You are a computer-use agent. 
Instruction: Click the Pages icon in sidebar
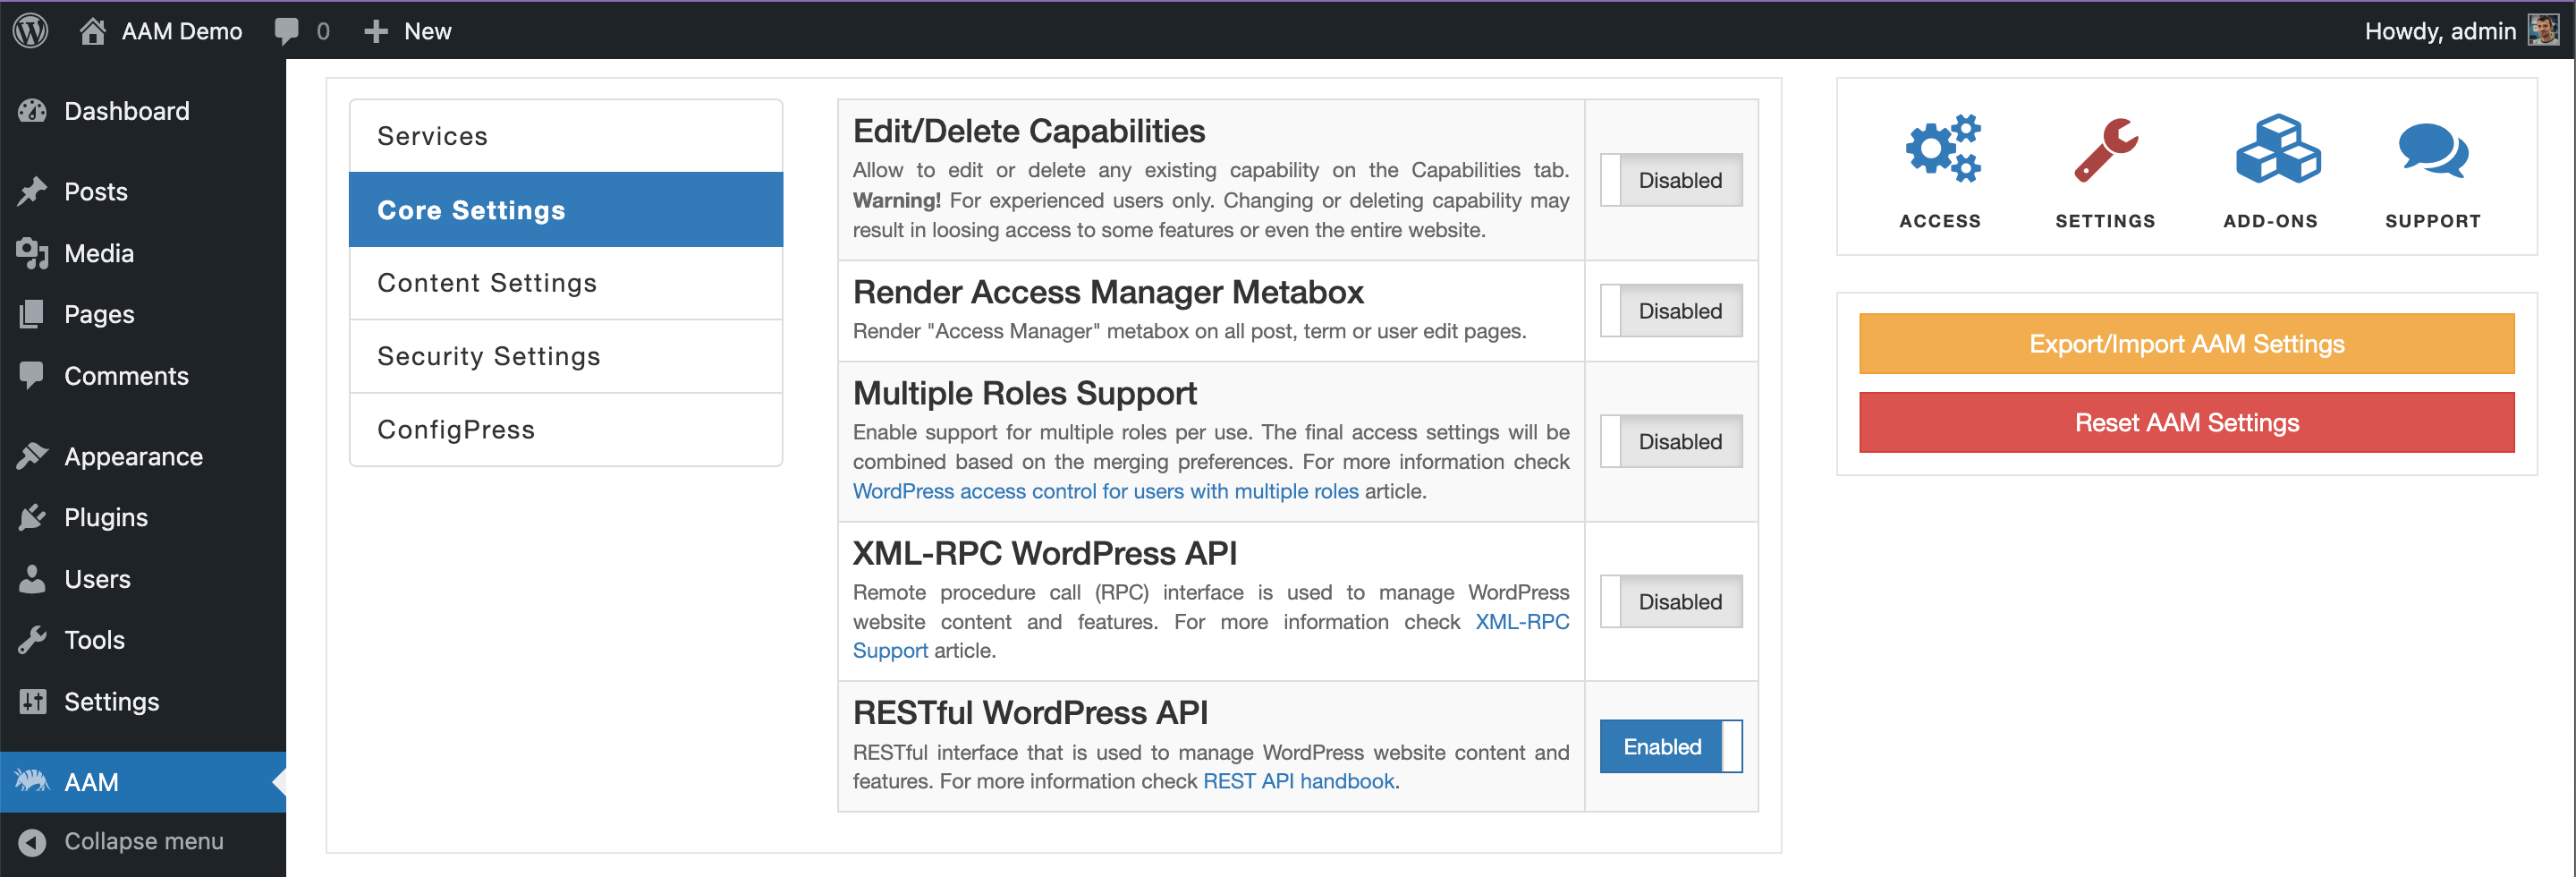(32, 314)
